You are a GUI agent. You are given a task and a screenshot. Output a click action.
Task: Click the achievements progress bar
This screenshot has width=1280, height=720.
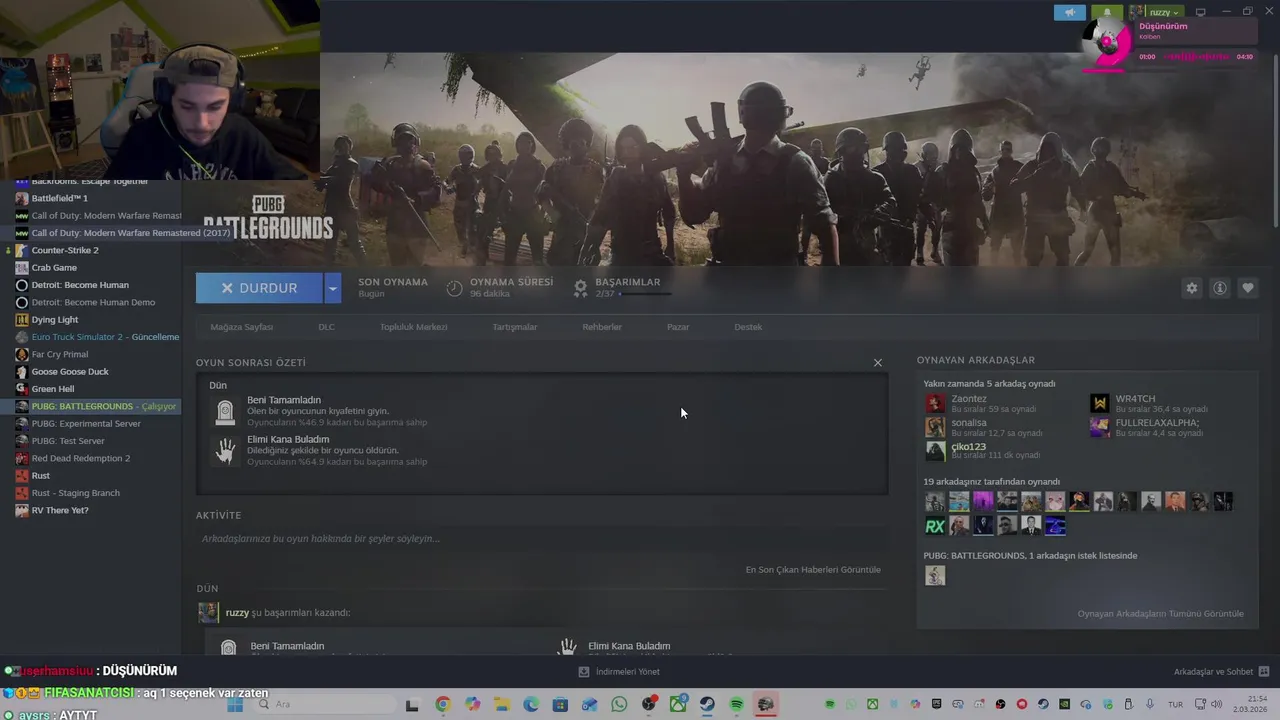(x=645, y=294)
